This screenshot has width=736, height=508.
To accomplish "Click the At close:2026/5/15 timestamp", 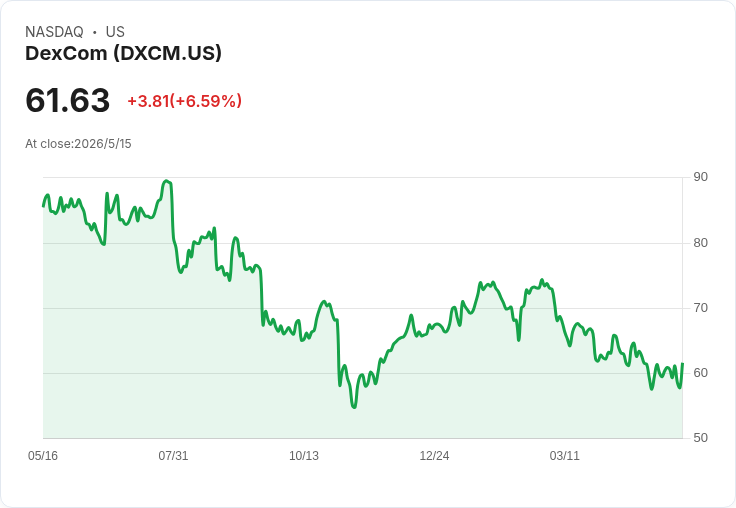I will (x=78, y=144).
